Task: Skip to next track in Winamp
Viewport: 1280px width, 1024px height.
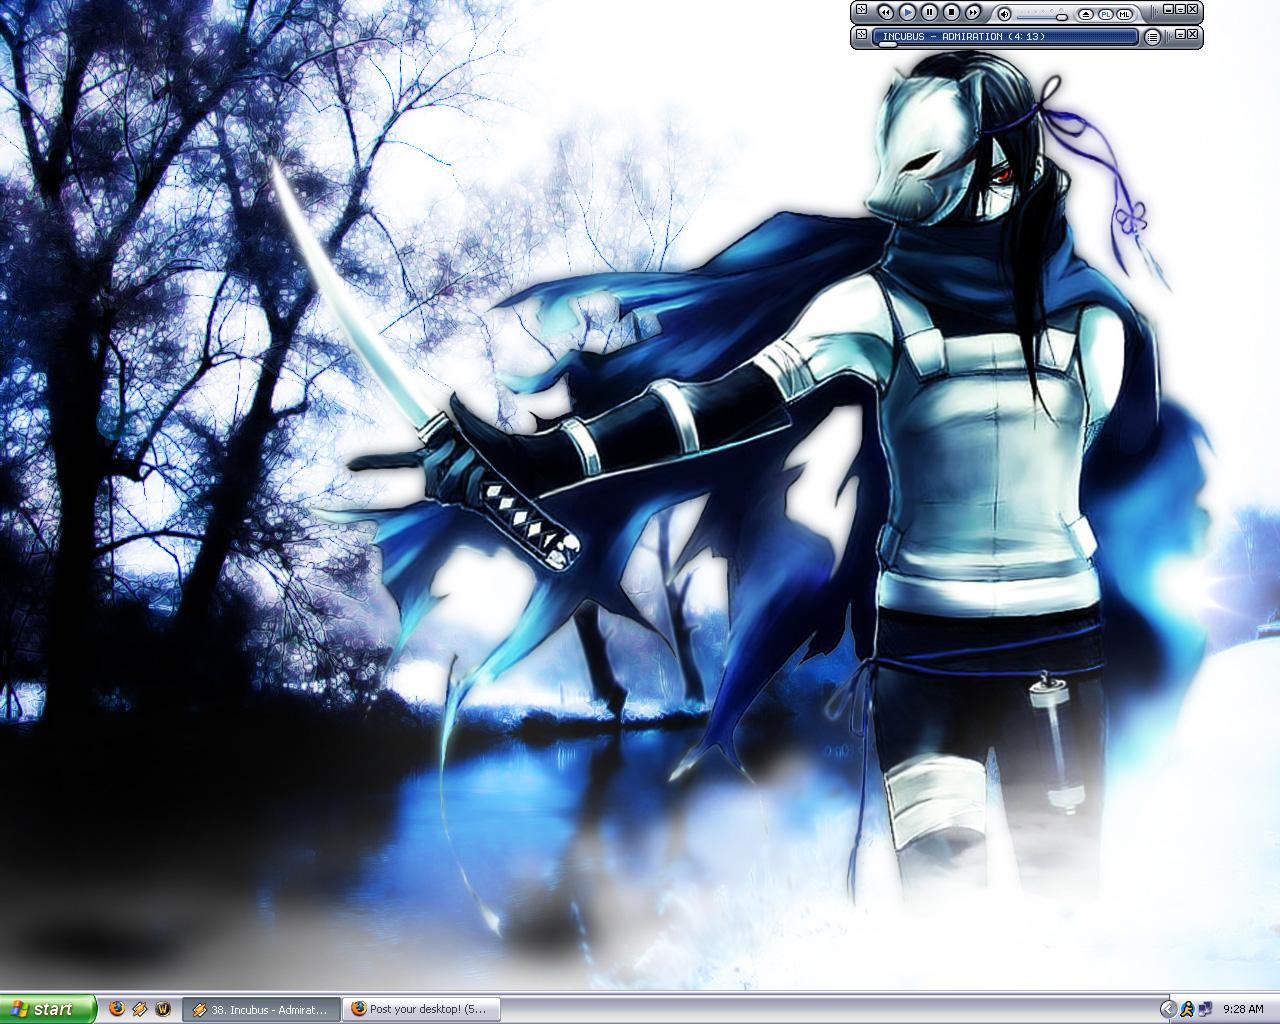Action: coord(973,12)
